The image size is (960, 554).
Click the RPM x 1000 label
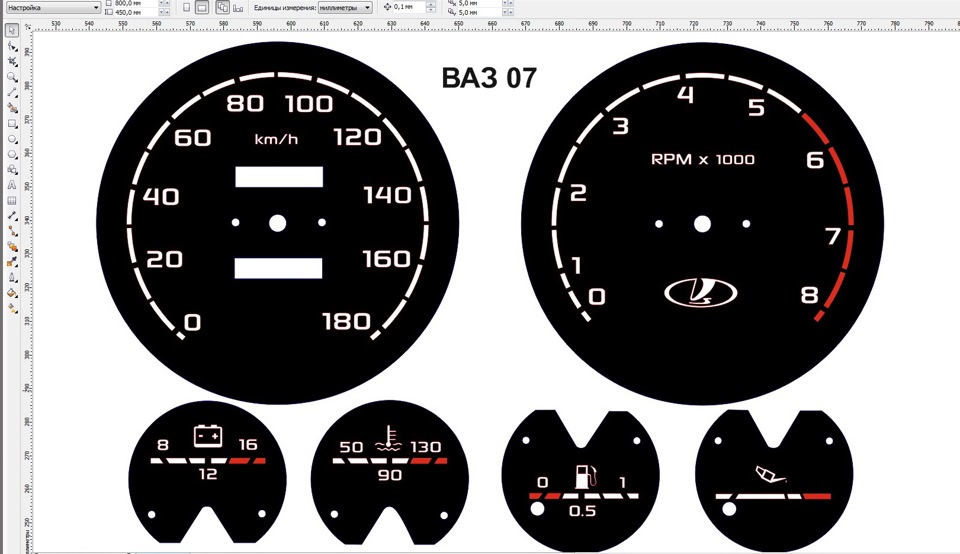tap(702, 159)
